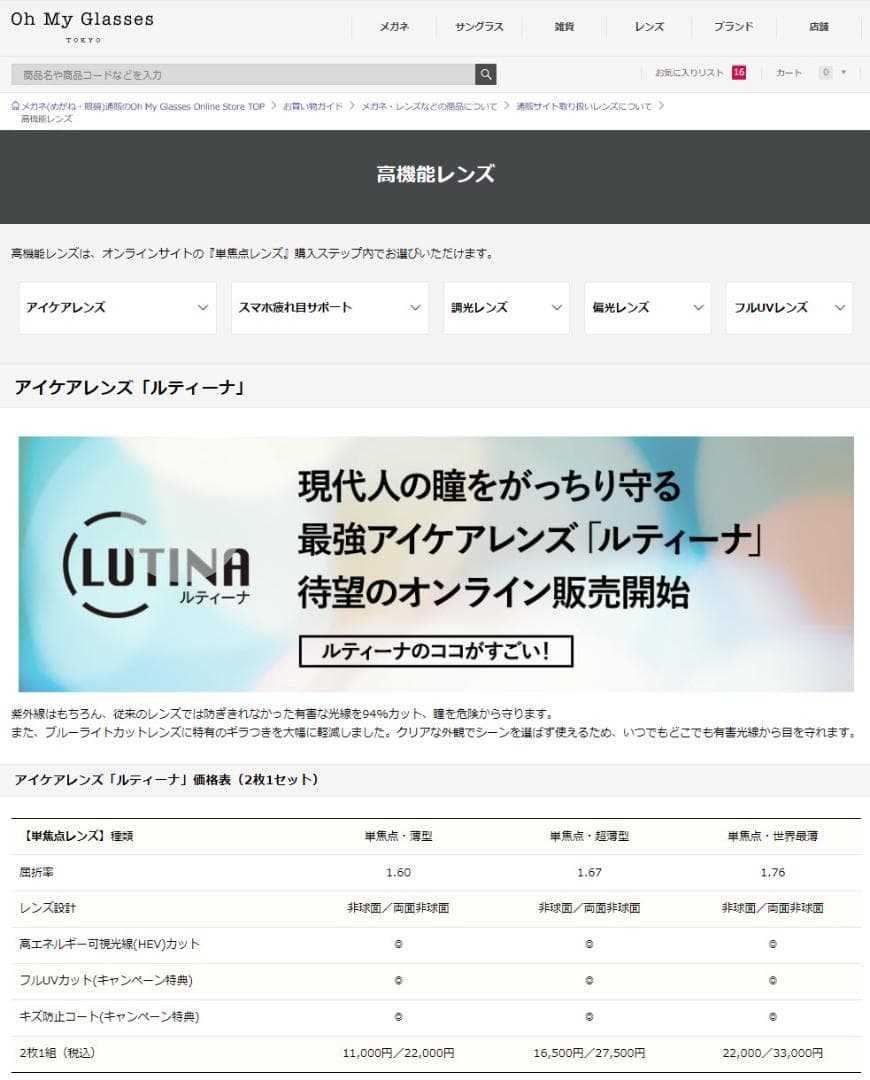The width and height of the screenshot is (870, 1080).
Task: Click the 高機能レンズ page title
Action: click(x=435, y=174)
